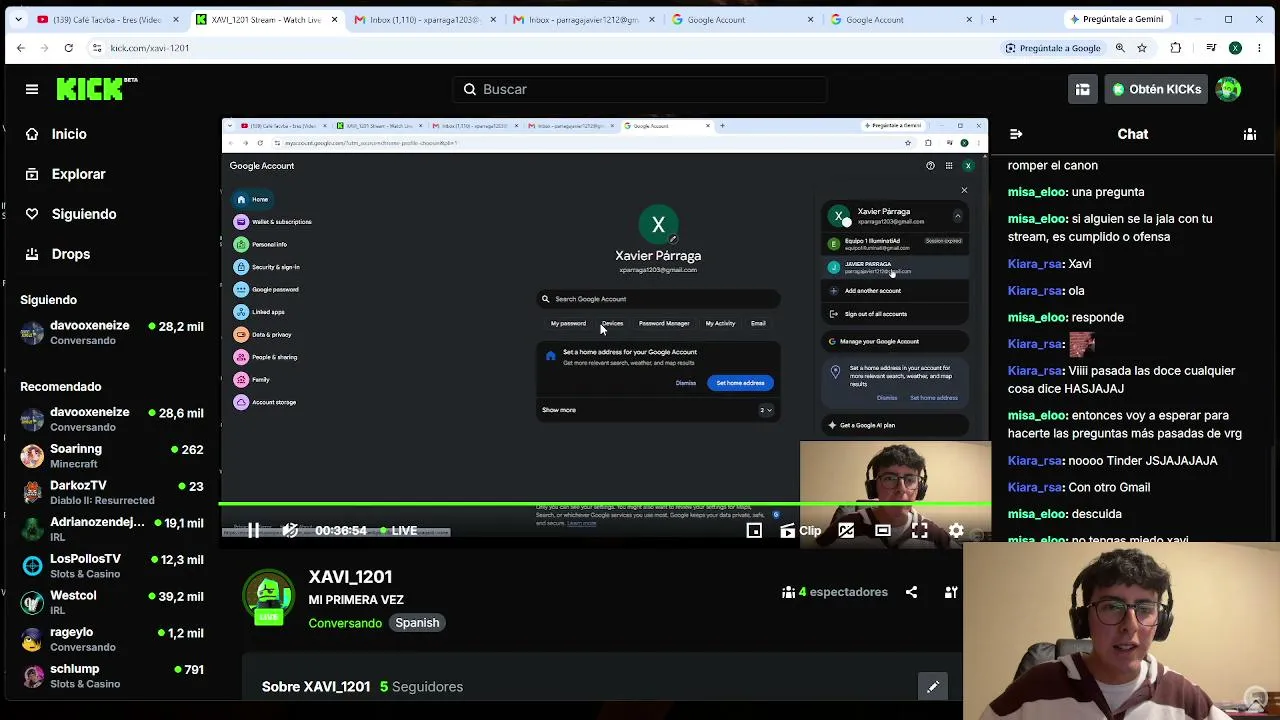Open the chat users list icon
Viewport: 1280px width, 720px height.
click(1250, 134)
